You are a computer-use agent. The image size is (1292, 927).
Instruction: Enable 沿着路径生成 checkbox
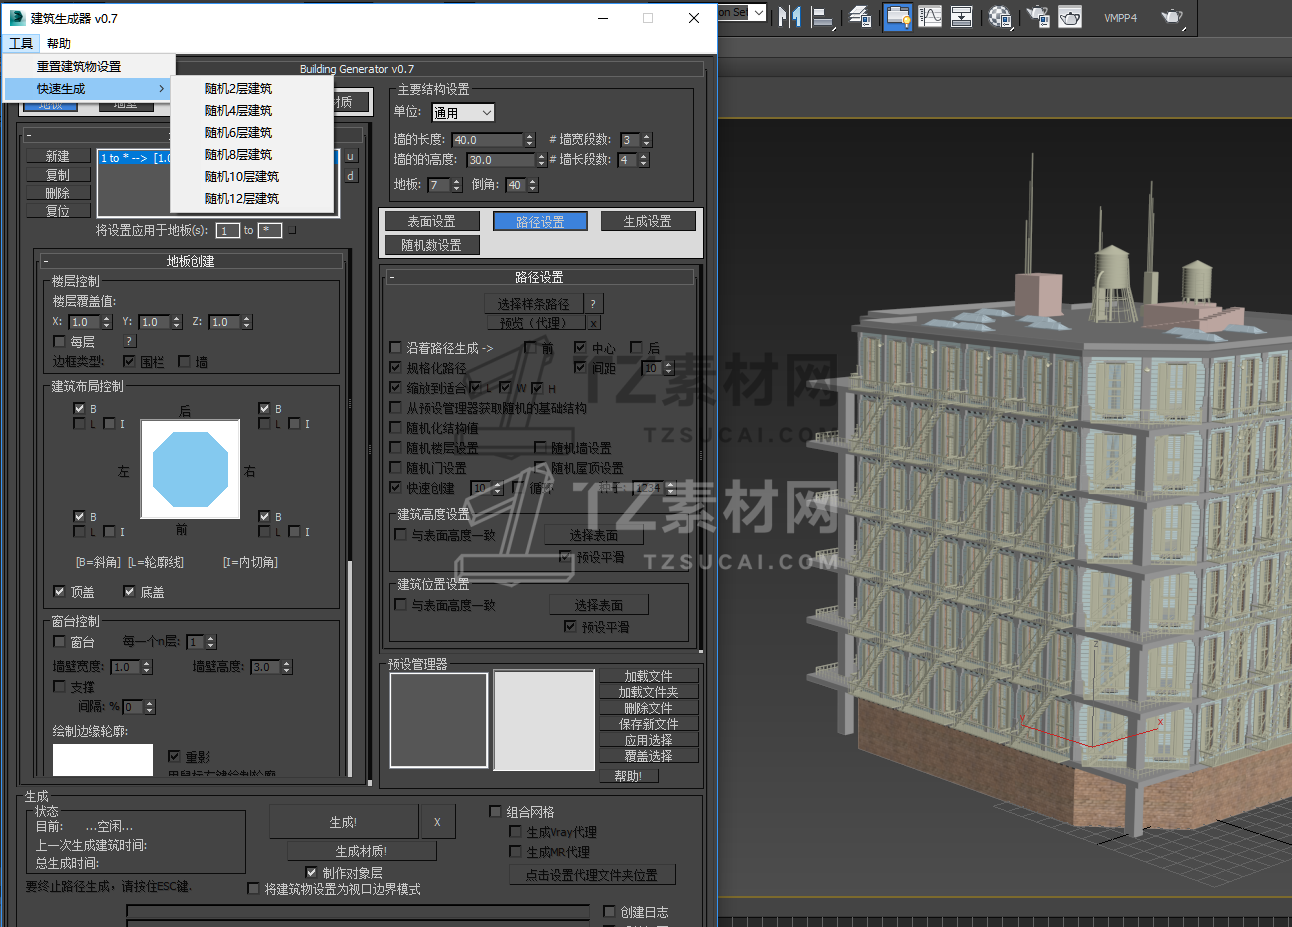pos(396,348)
